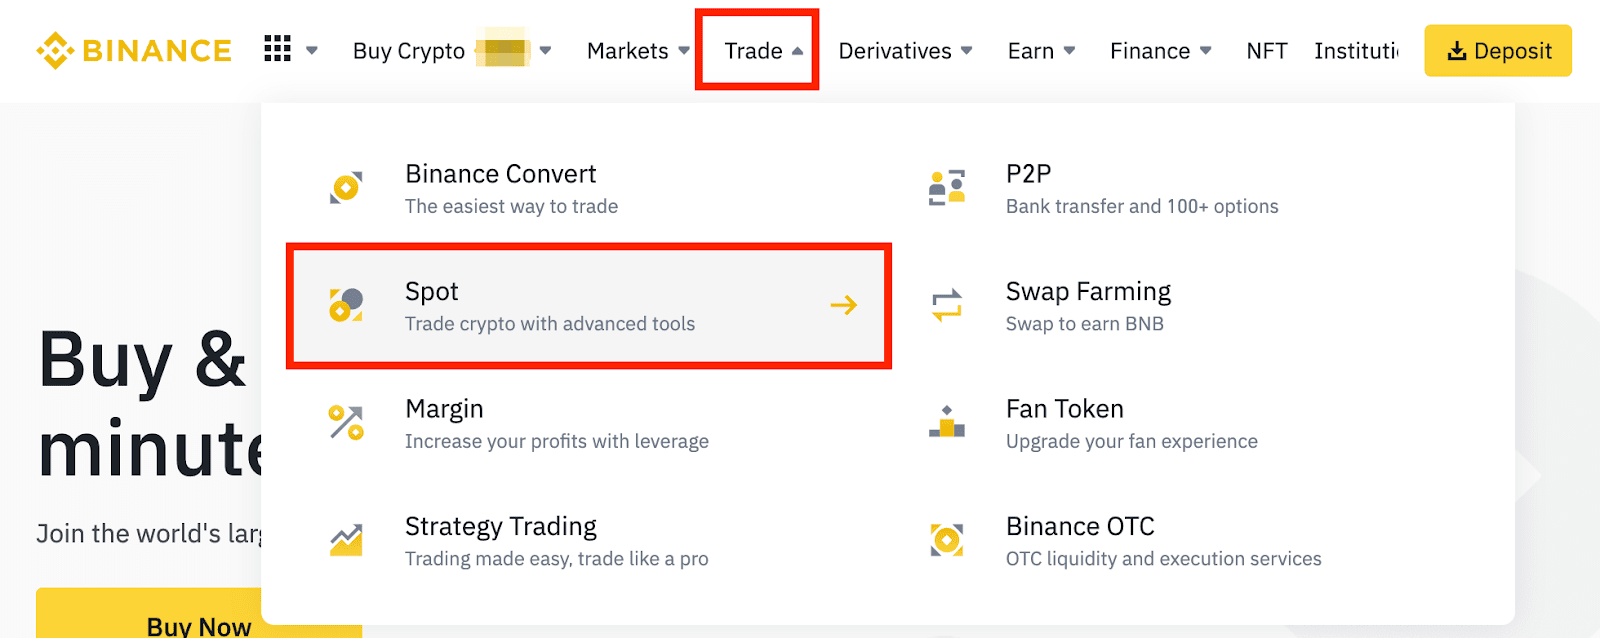Click the Fan Token podium icon

(946, 423)
